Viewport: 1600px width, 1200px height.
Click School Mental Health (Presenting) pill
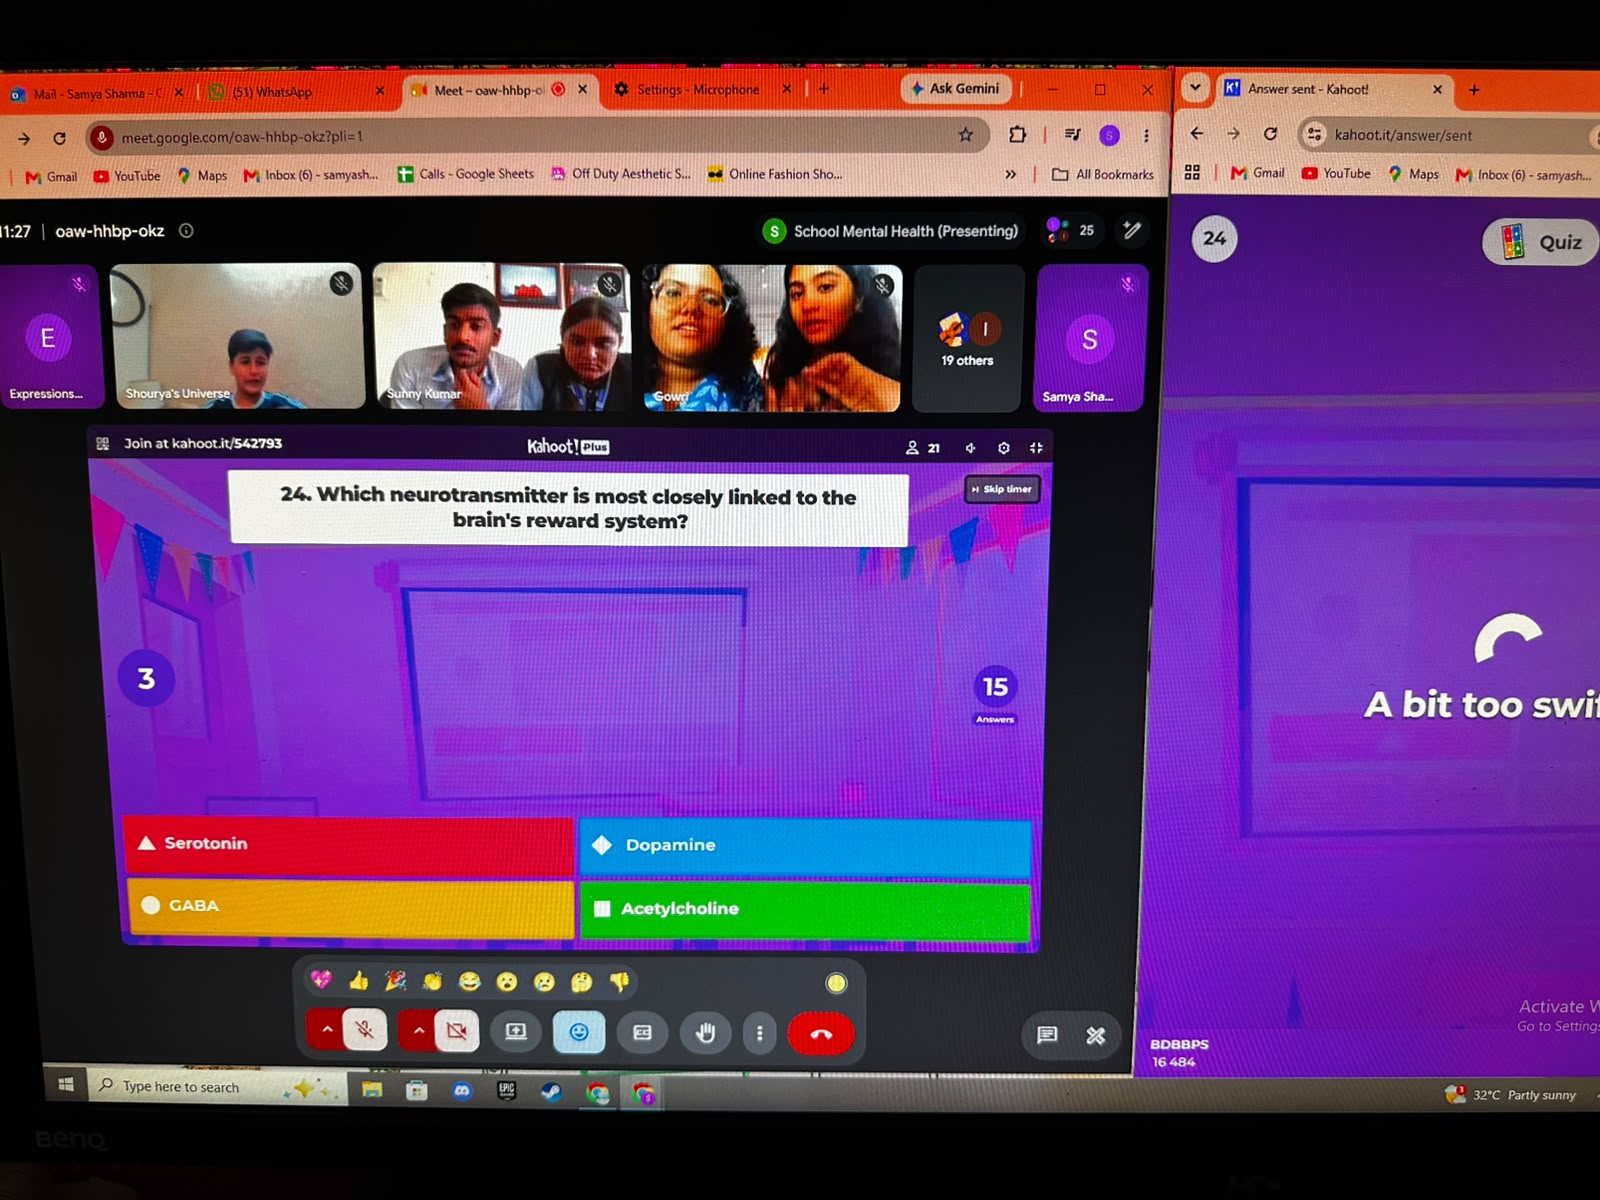[891, 231]
